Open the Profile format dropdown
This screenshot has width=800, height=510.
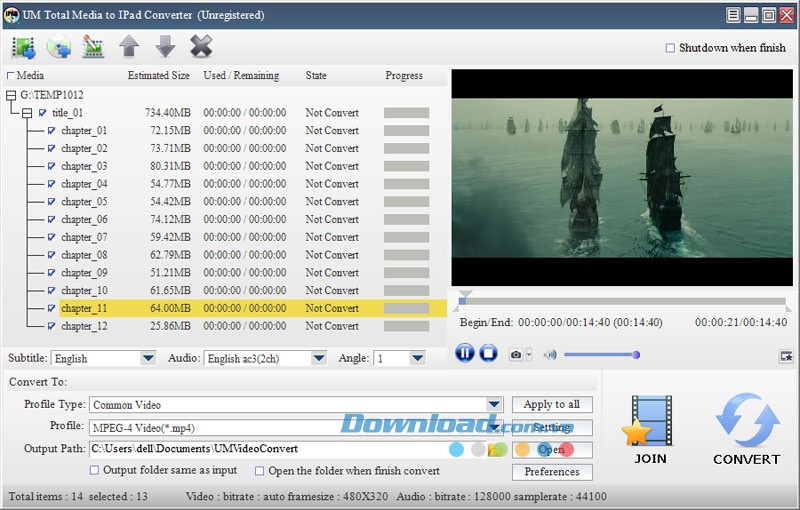(x=494, y=427)
